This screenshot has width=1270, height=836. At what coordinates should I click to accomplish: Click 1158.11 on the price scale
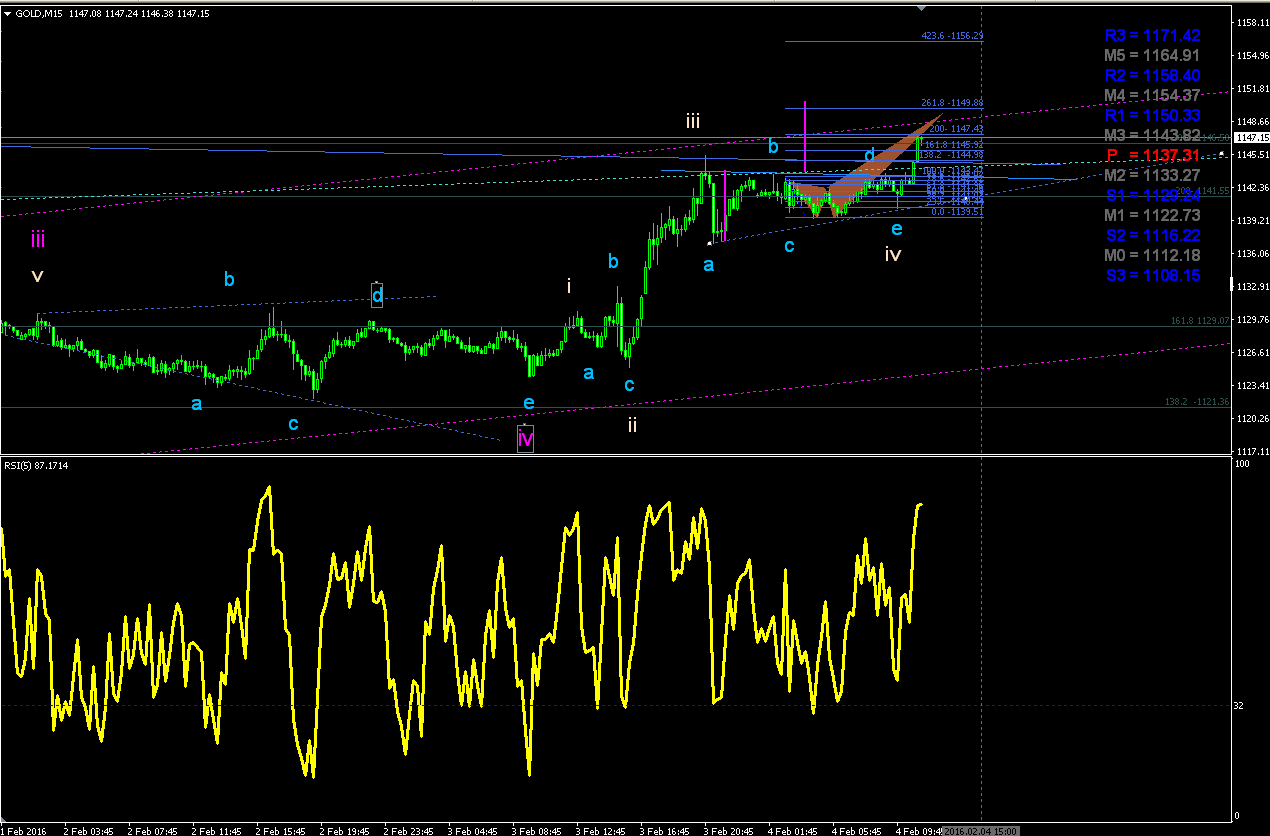(x=1251, y=22)
